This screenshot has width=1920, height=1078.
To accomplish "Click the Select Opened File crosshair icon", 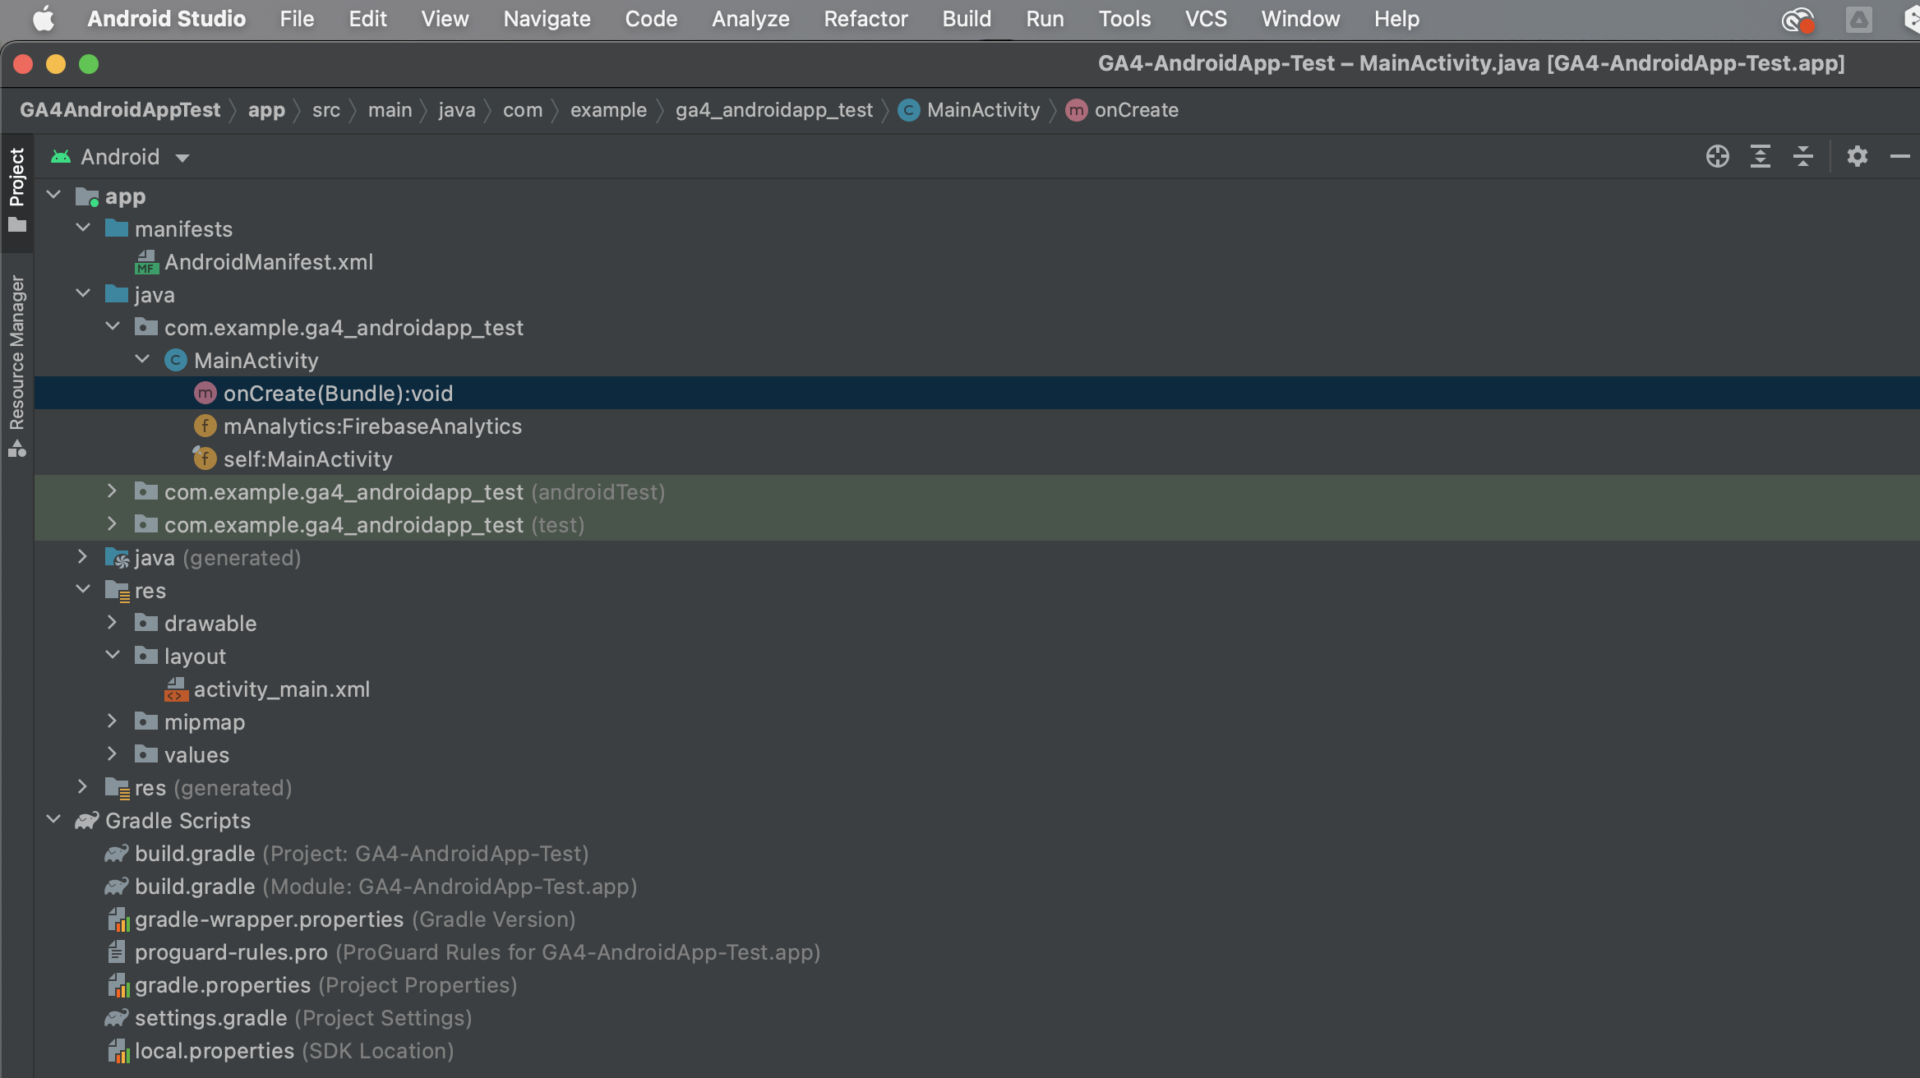I will [1717, 156].
